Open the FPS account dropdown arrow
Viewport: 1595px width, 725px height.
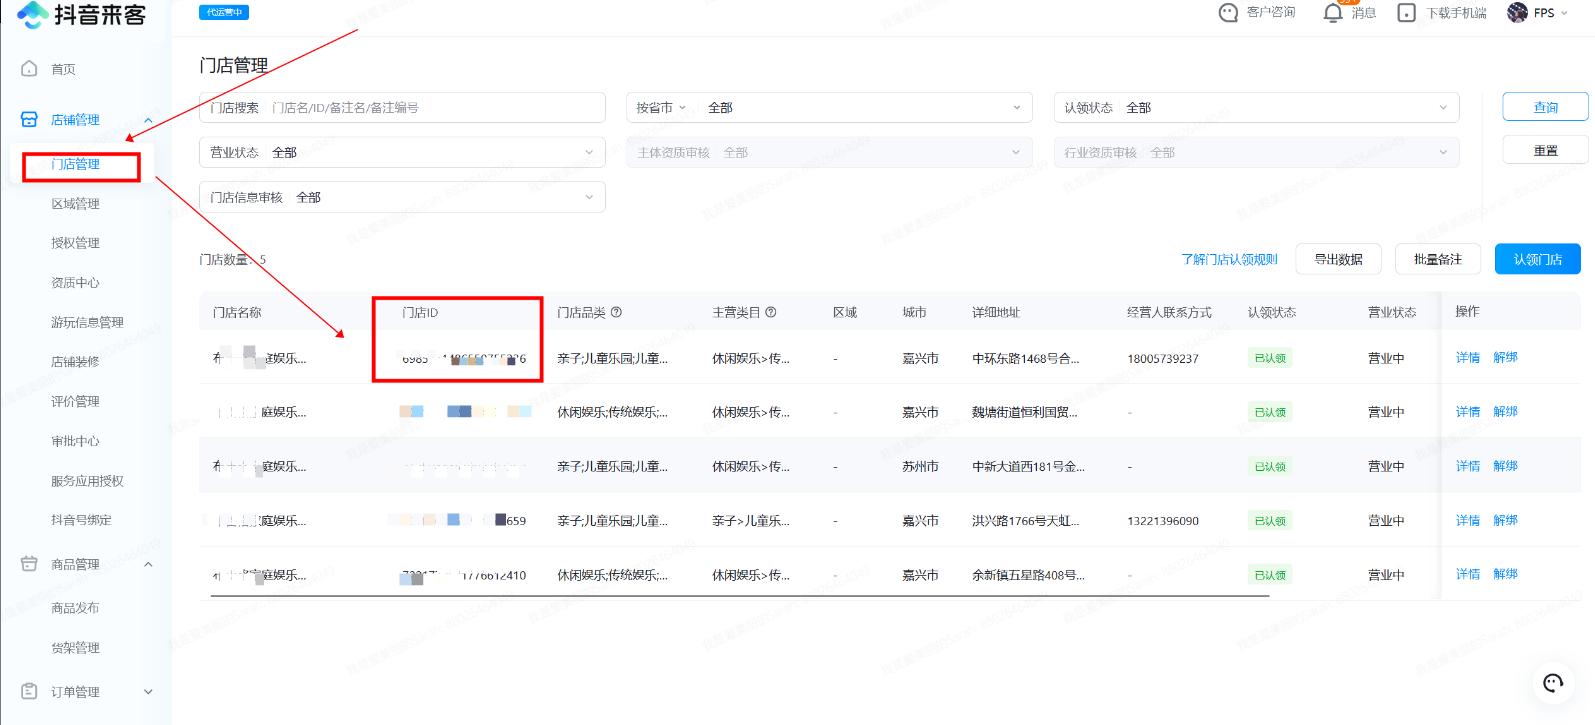click(1564, 13)
